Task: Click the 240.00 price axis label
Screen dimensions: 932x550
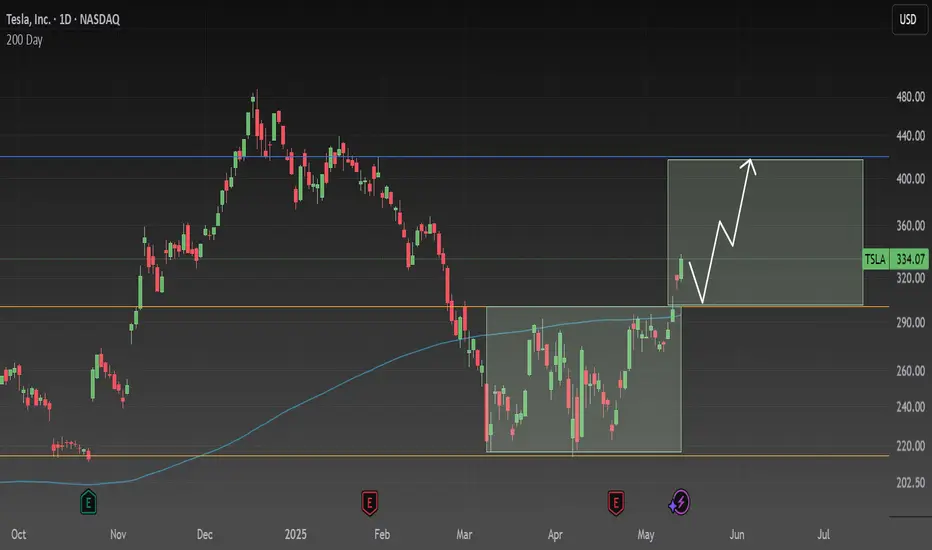Action: click(910, 407)
